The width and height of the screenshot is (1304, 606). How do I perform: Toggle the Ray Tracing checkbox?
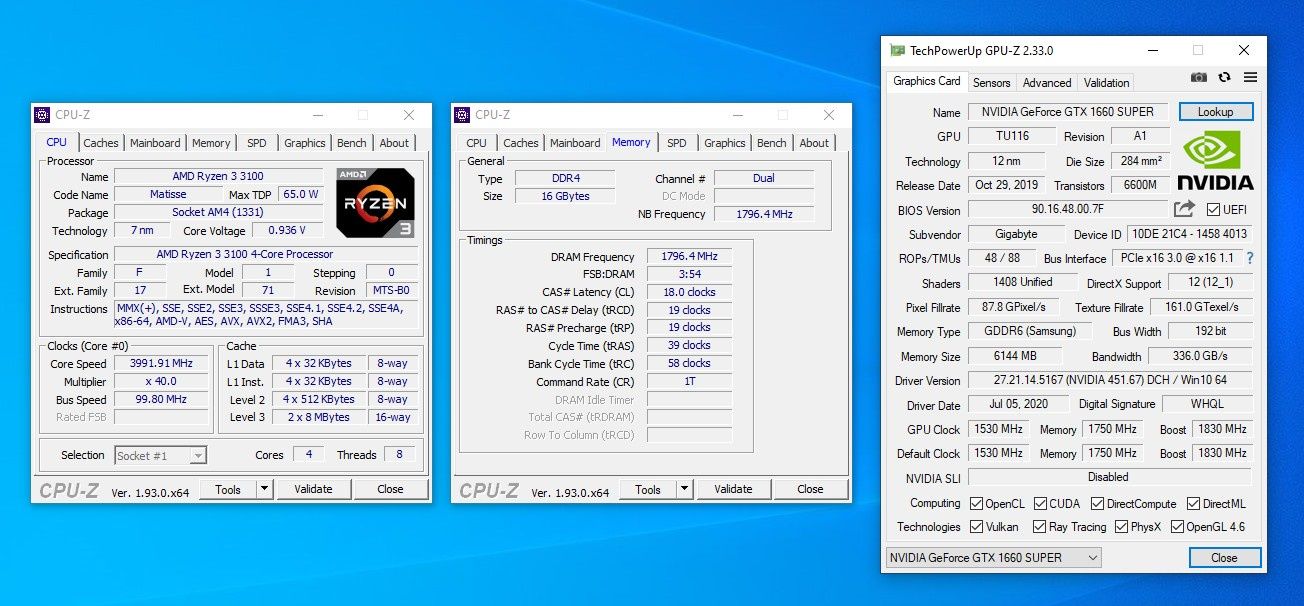1039,527
